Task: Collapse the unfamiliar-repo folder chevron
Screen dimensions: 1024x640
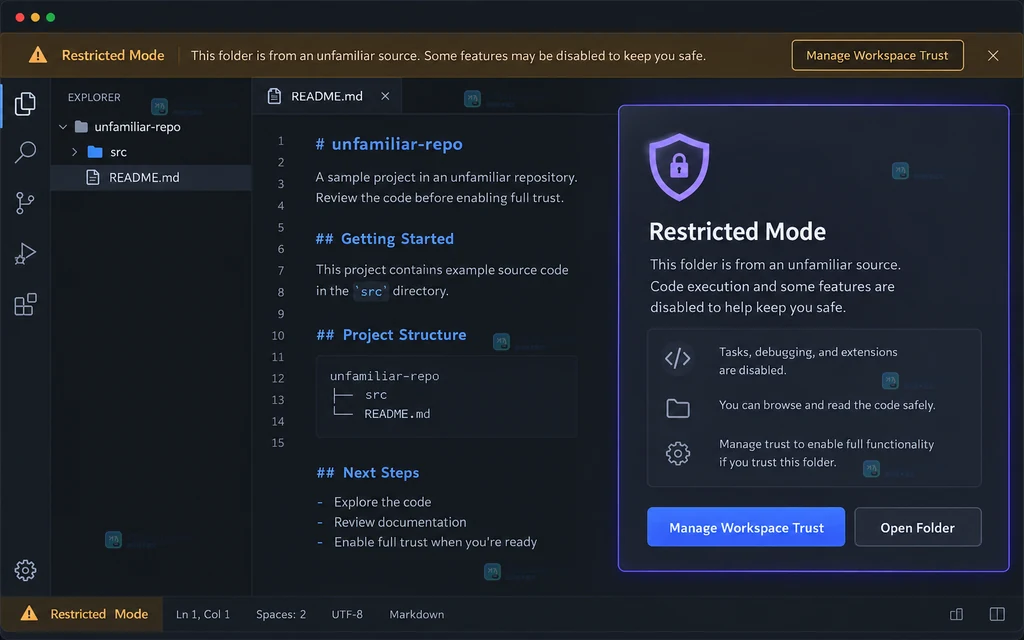Action: [x=63, y=127]
